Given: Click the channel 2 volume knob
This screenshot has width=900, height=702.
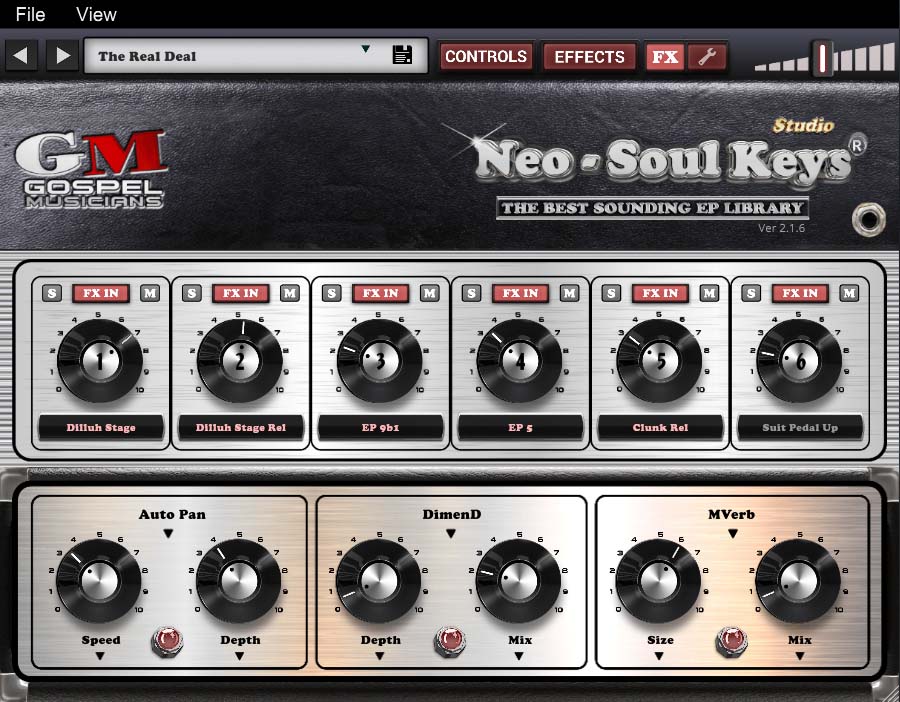Looking at the screenshot, I should (x=240, y=361).
